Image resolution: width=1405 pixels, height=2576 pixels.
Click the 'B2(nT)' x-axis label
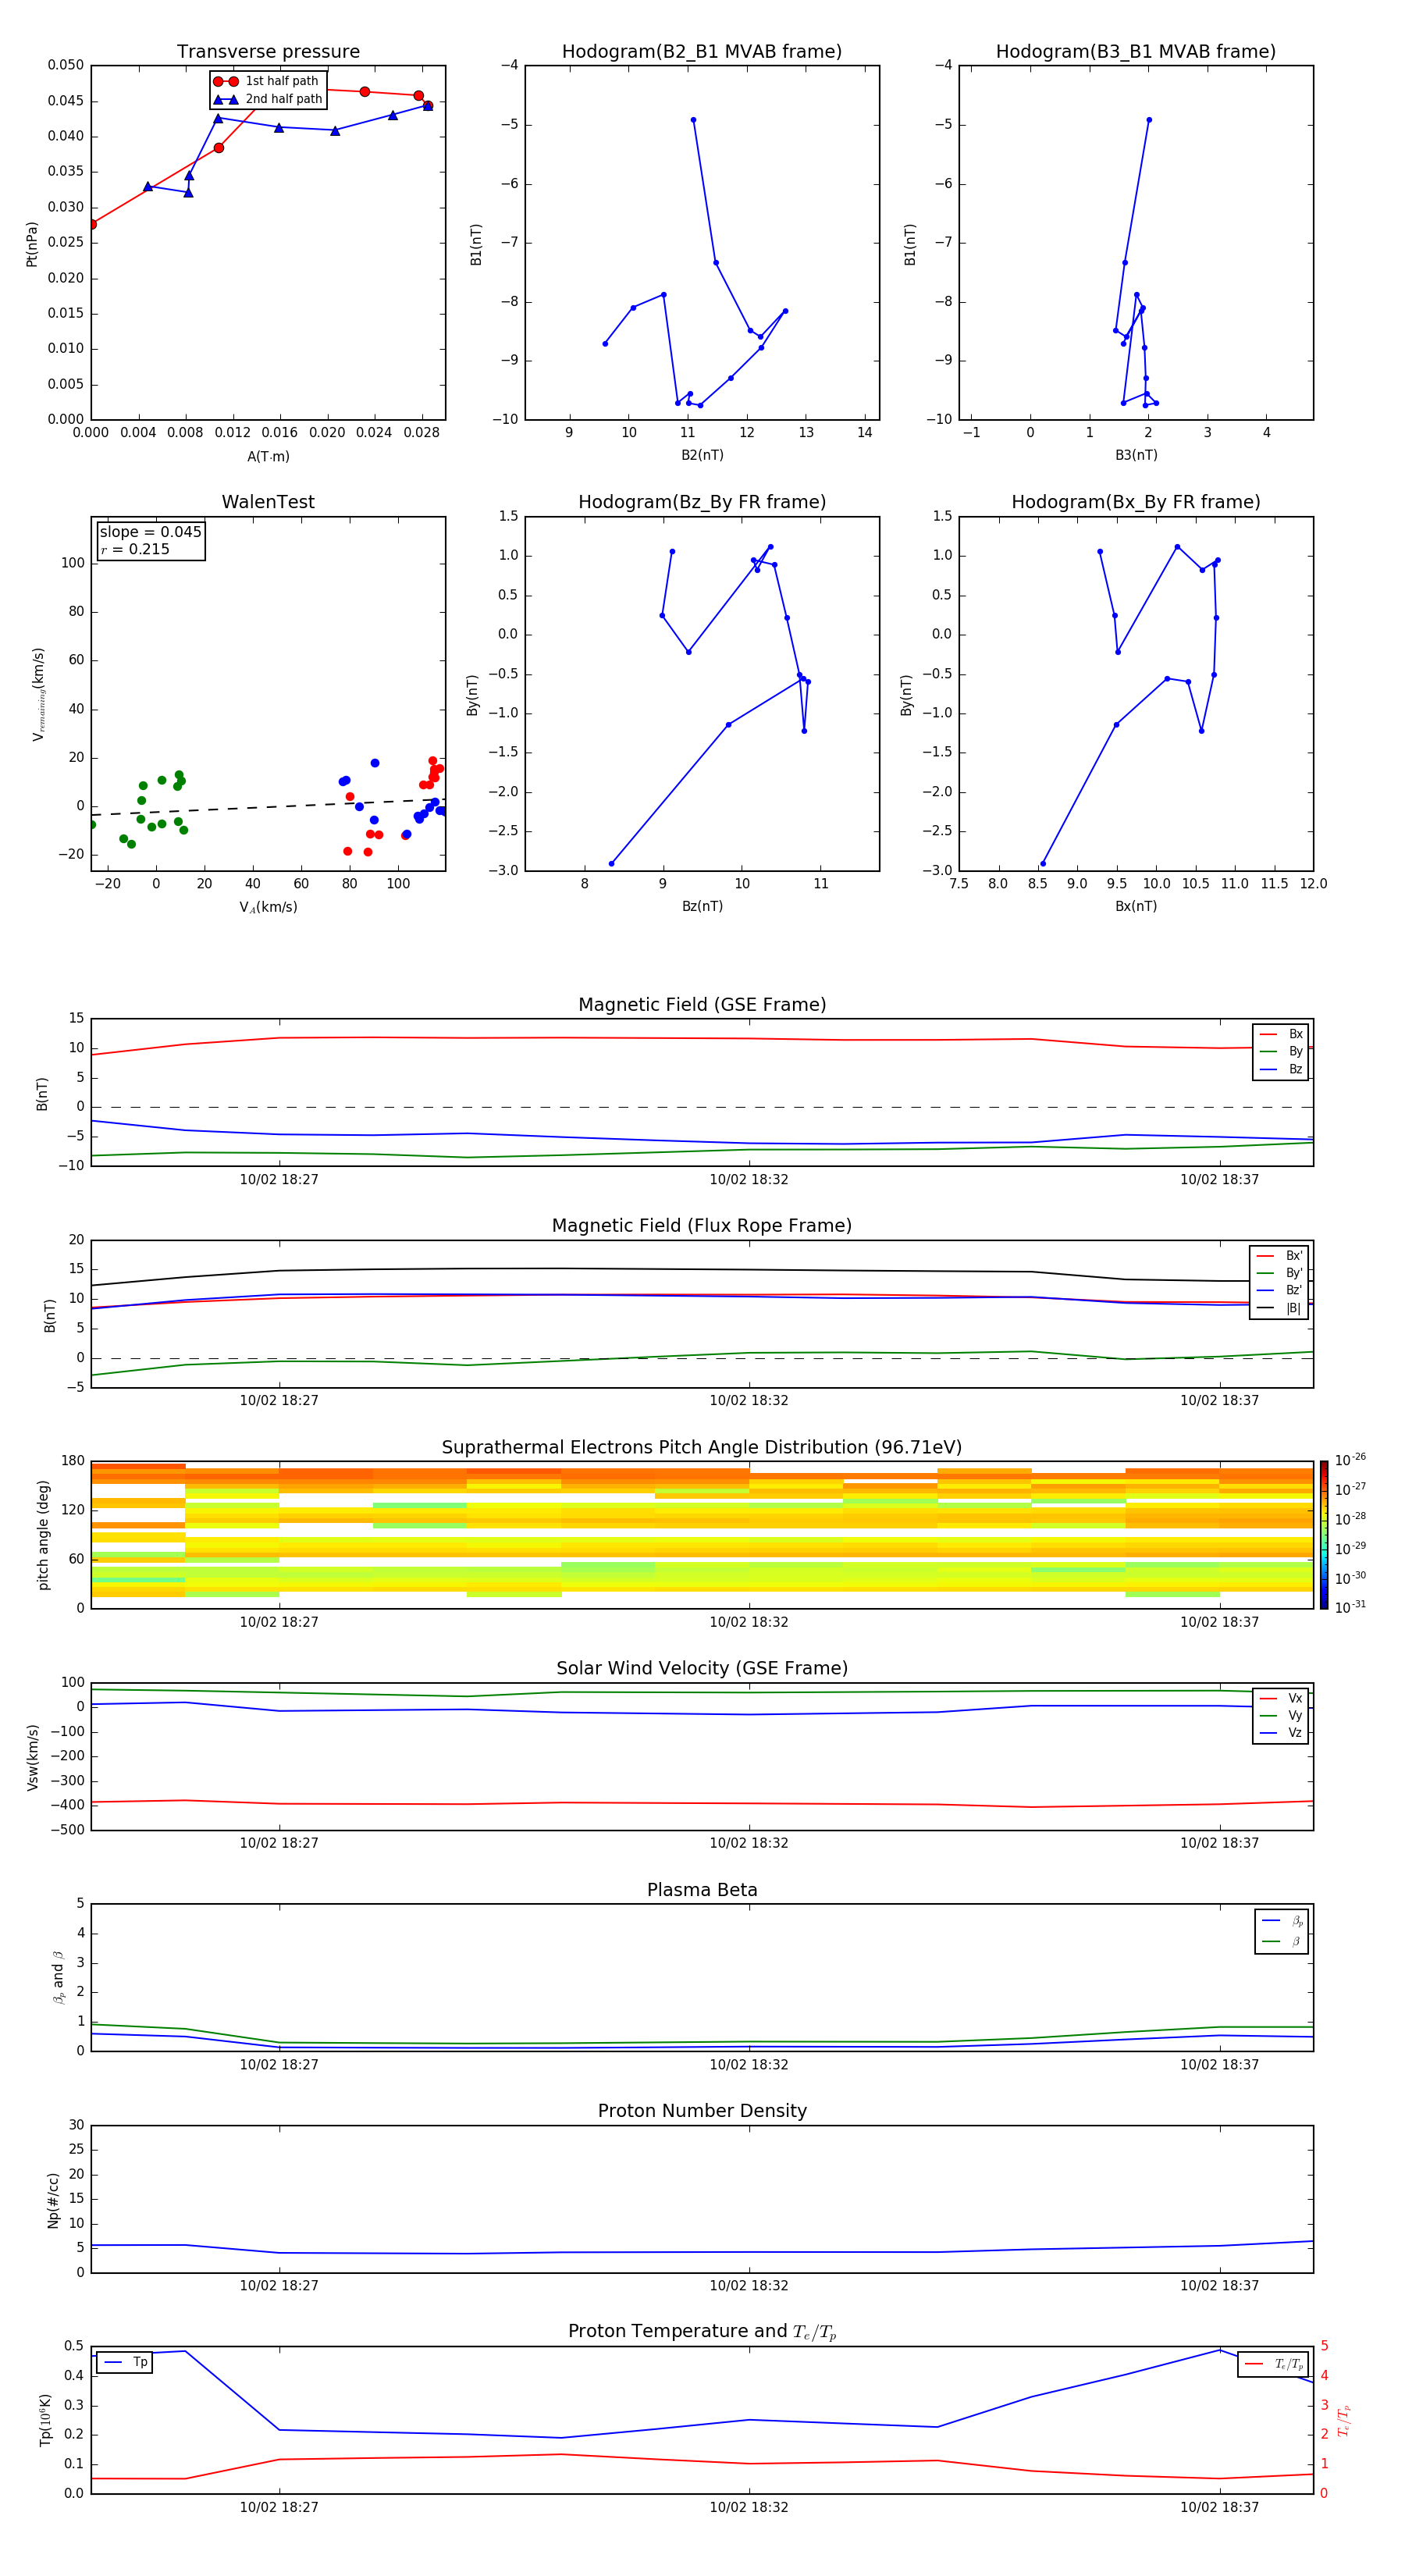(x=702, y=455)
